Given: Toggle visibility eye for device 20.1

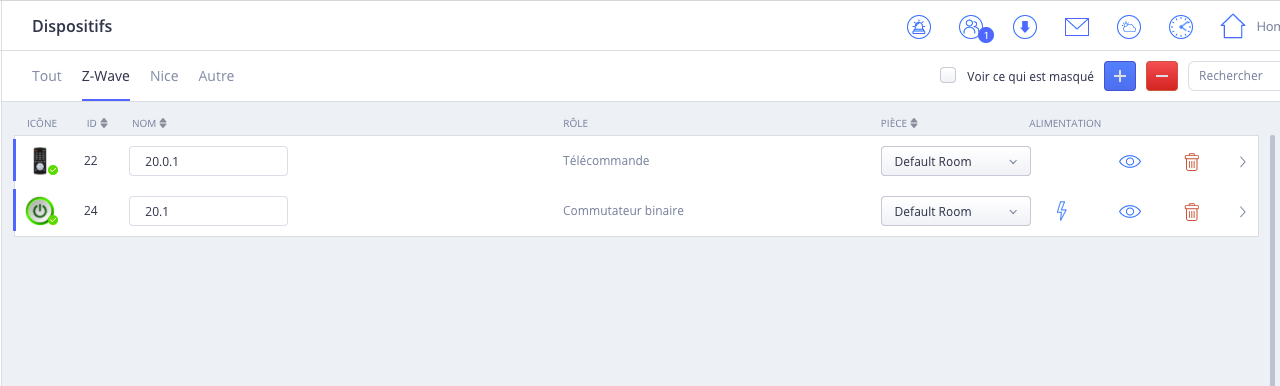Looking at the screenshot, I should pyautogui.click(x=1130, y=211).
